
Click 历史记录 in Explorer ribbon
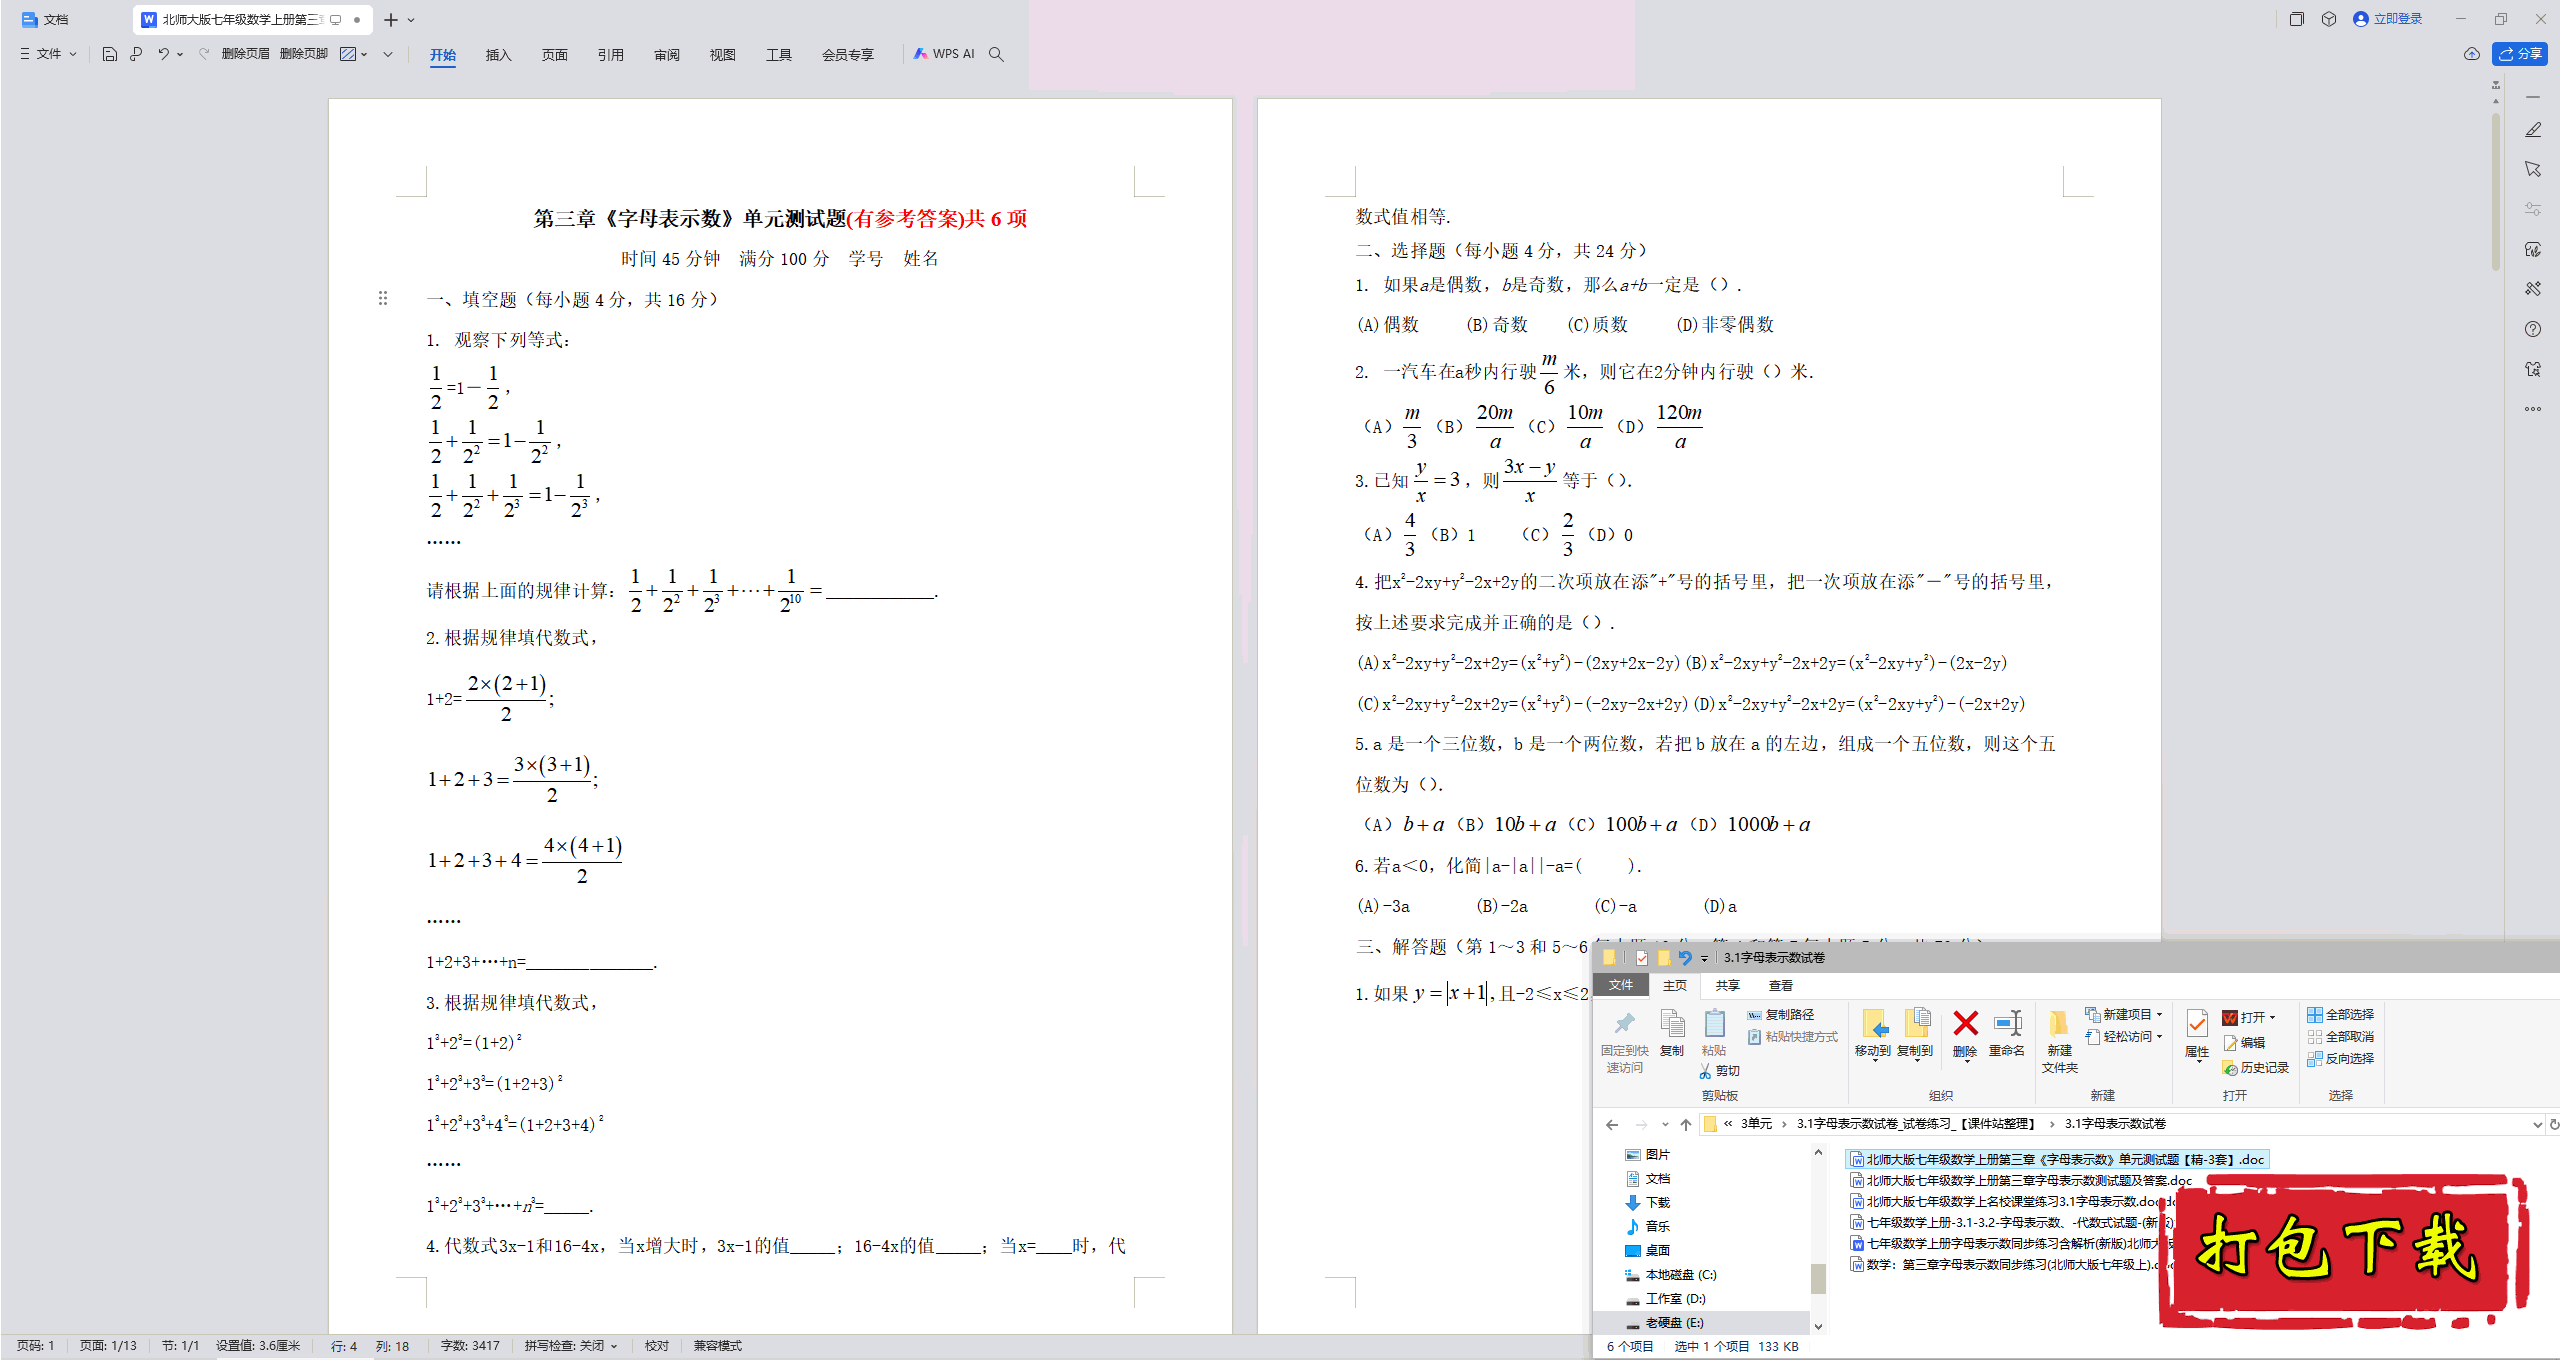point(2256,1068)
